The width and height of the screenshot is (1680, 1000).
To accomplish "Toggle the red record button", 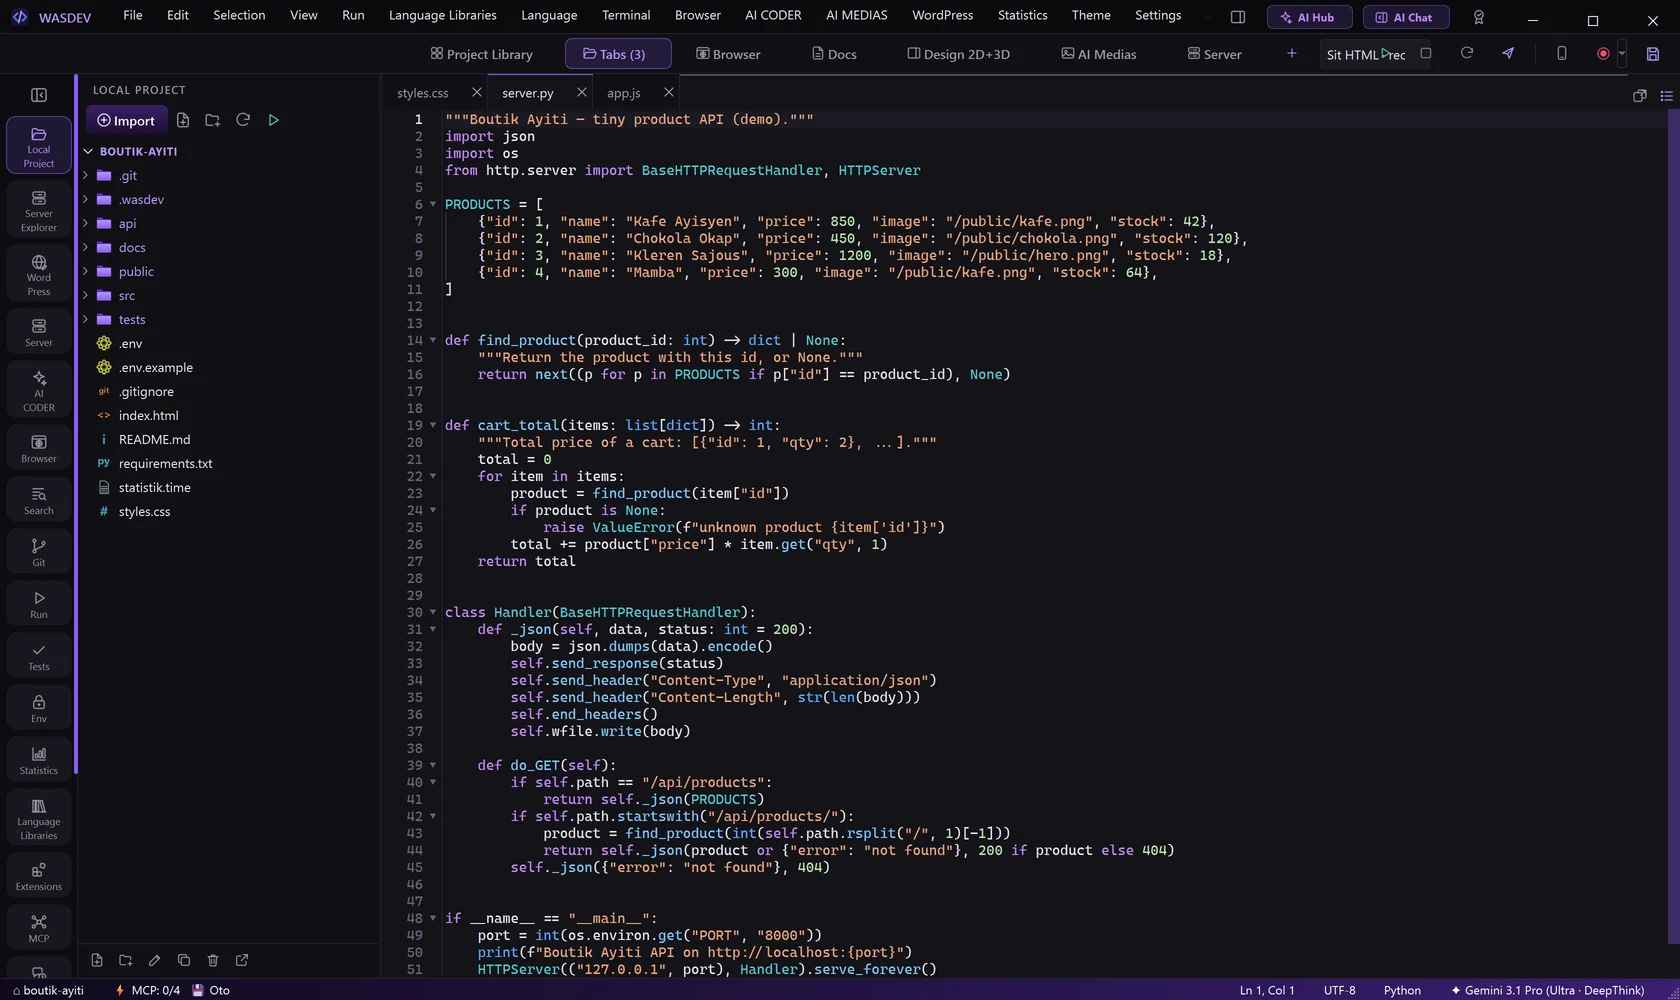I will (1603, 54).
